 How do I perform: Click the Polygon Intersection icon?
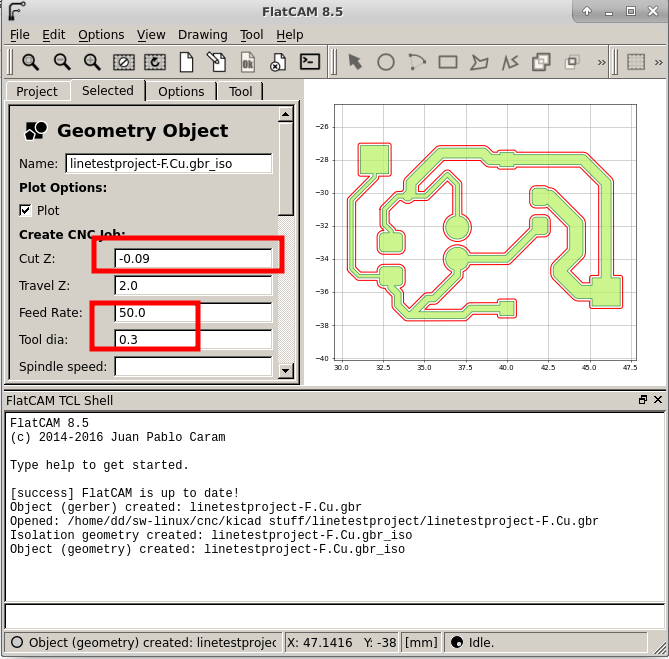click(x=572, y=62)
